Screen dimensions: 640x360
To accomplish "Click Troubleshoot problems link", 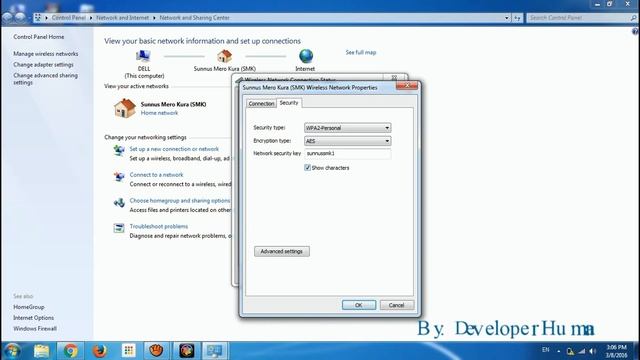I will (x=159, y=226).
